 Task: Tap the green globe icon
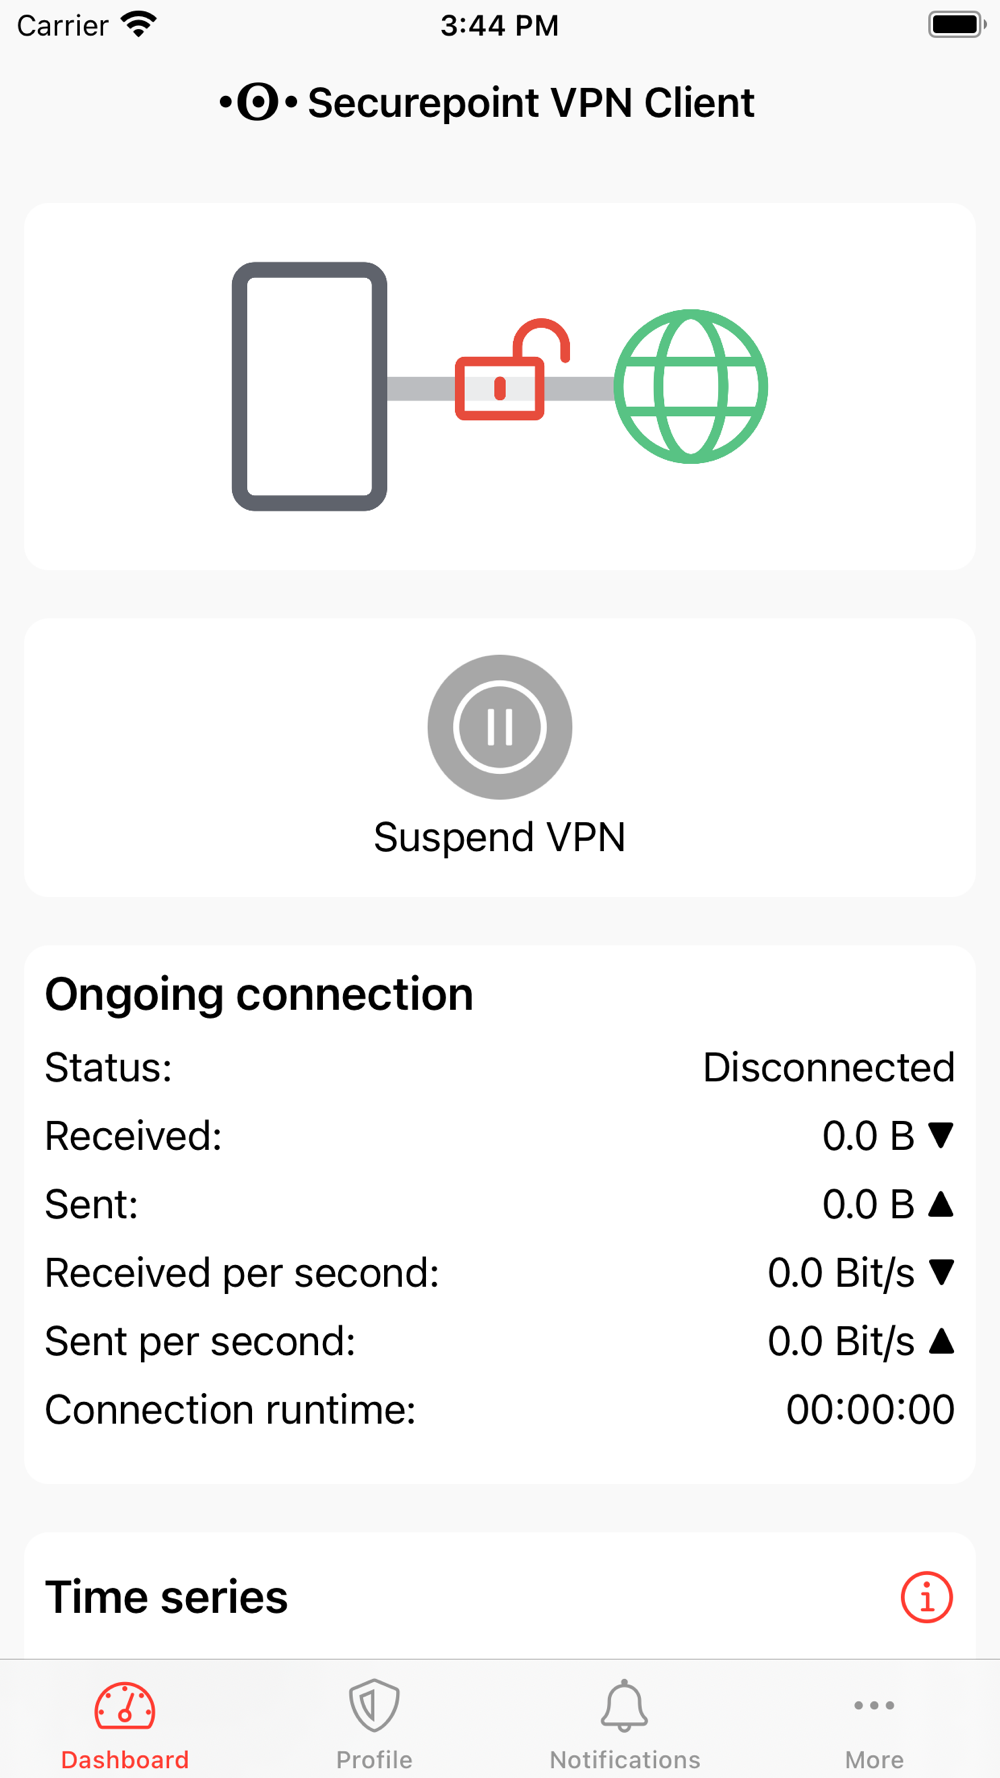pyautogui.click(x=690, y=386)
